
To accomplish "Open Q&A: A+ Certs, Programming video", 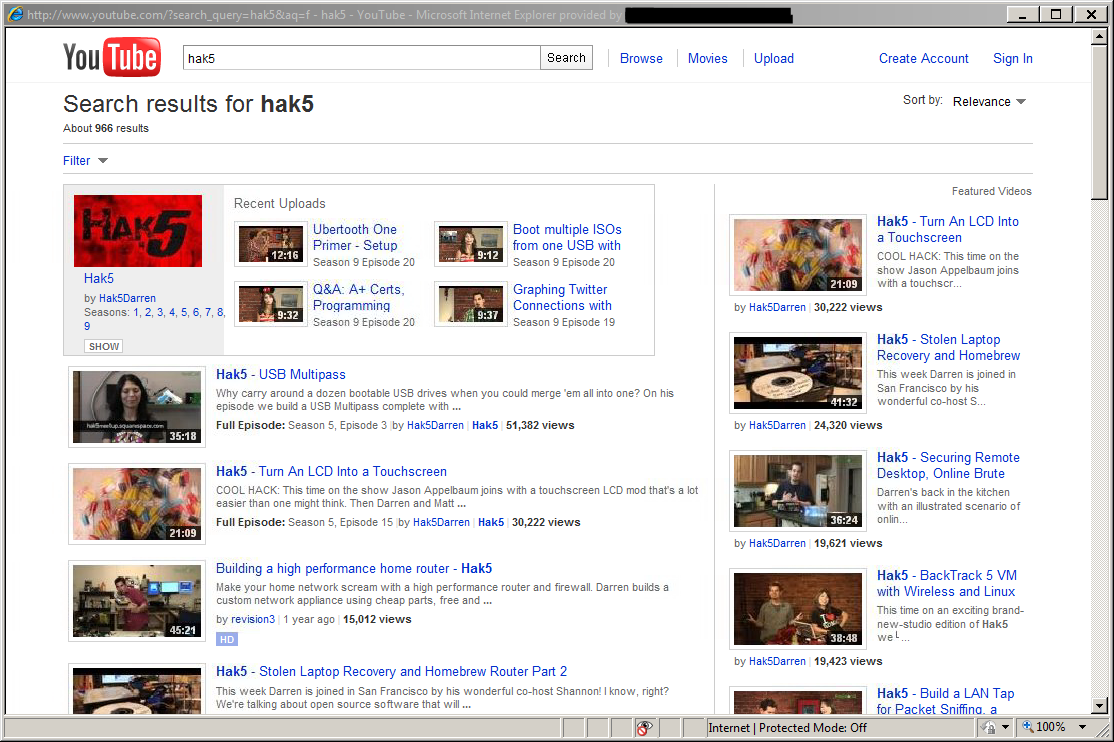I will pyautogui.click(x=359, y=297).
